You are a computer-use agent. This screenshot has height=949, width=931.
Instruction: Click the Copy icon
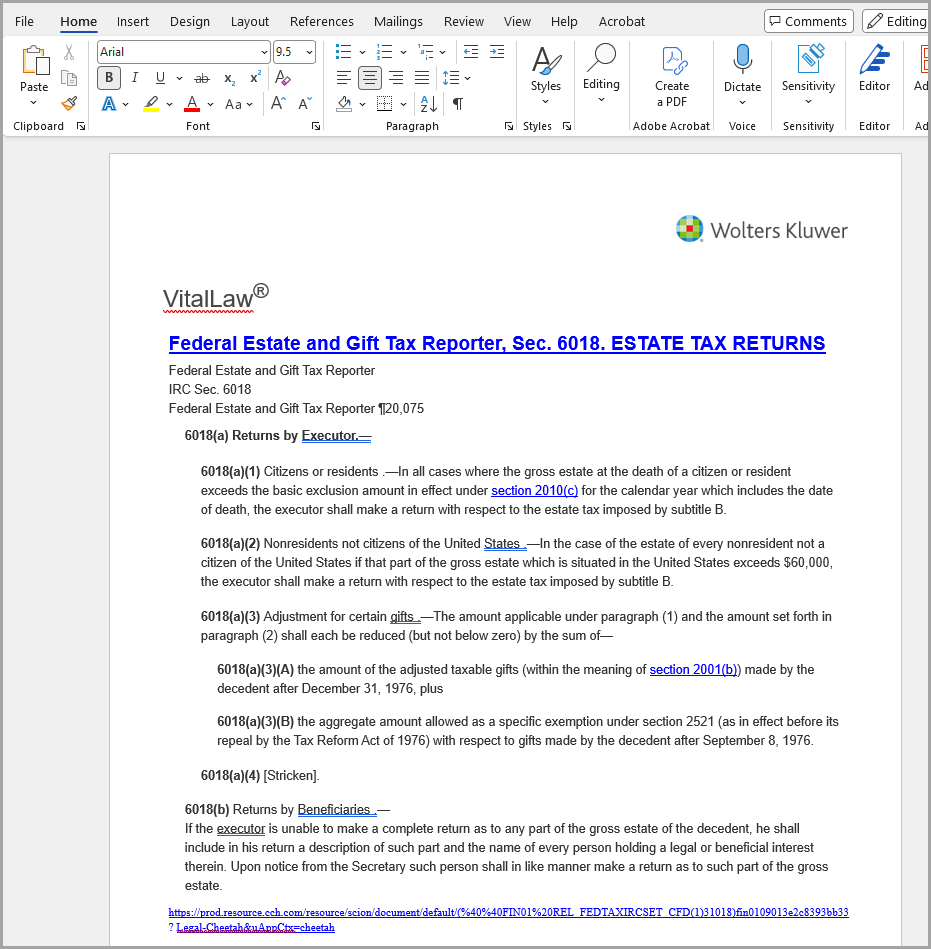point(69,78)
